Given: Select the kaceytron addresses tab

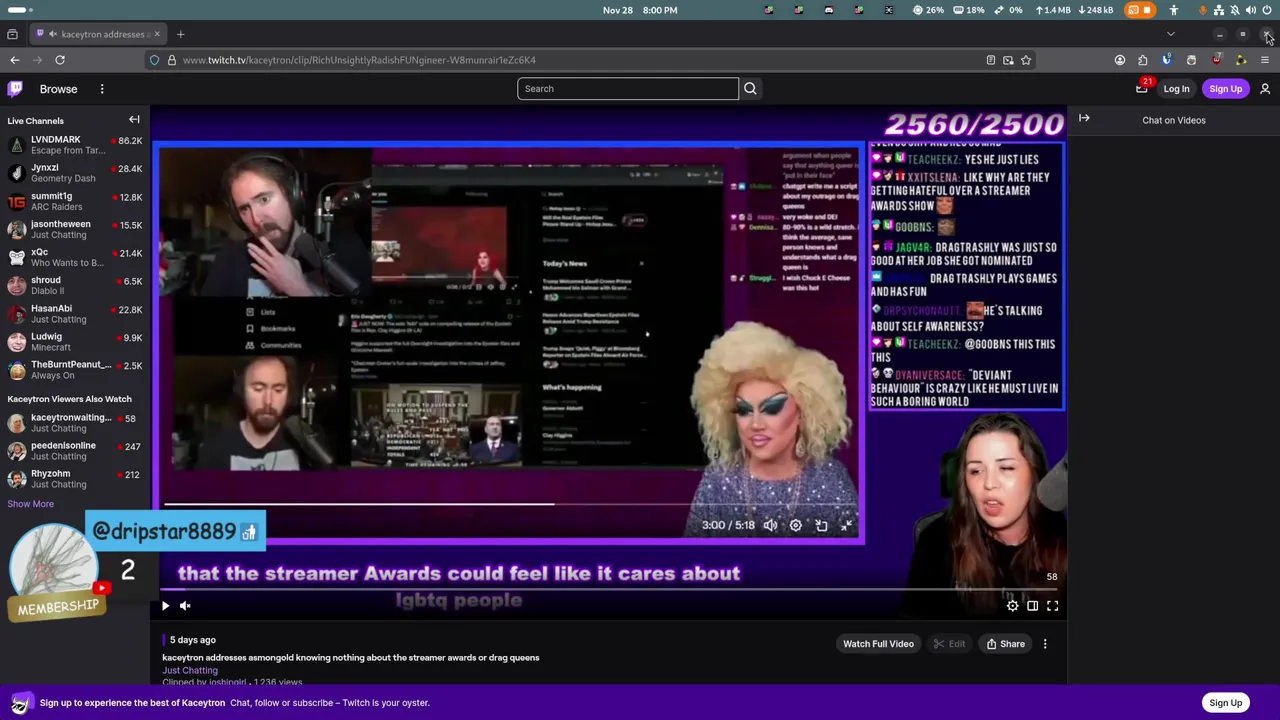Looking at the screenshot, I should coord(98,34).
